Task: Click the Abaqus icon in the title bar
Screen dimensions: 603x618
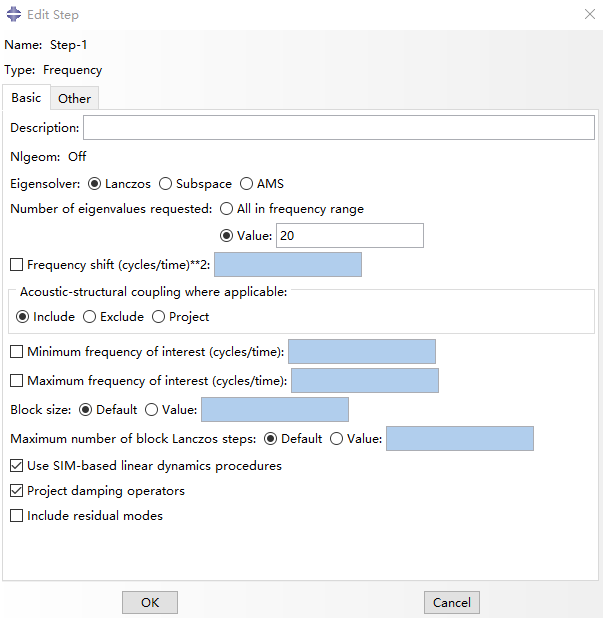Action: tap(14, 14)
